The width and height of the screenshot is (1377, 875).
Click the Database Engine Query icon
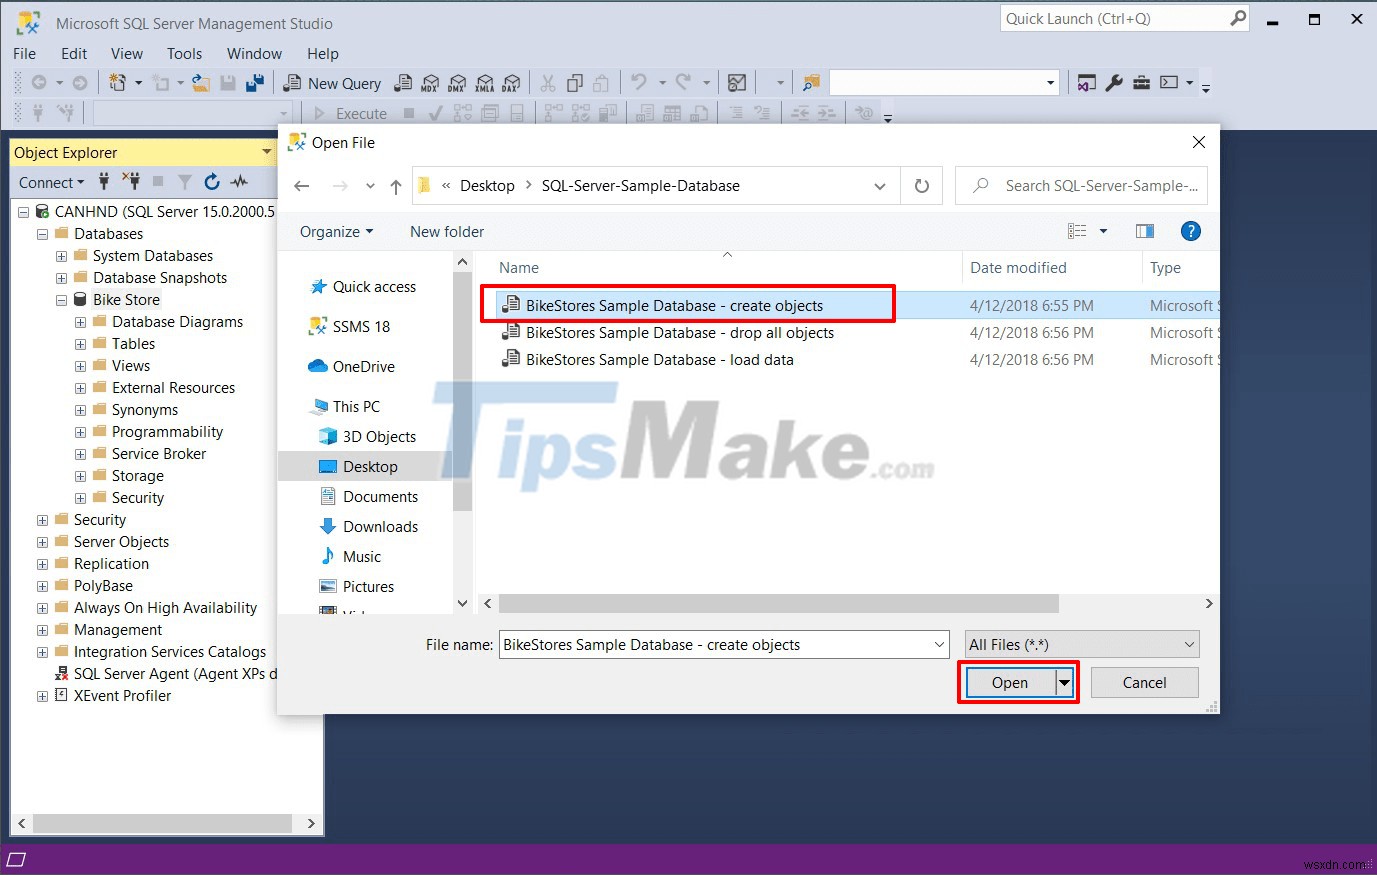(403, 83)
